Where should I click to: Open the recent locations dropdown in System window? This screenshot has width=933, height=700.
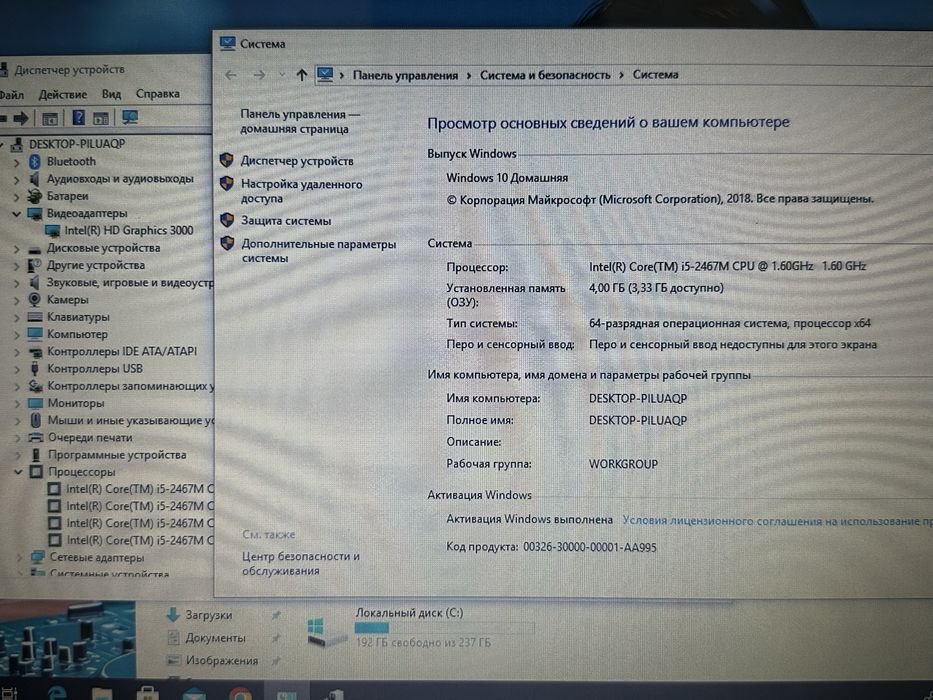281,75
